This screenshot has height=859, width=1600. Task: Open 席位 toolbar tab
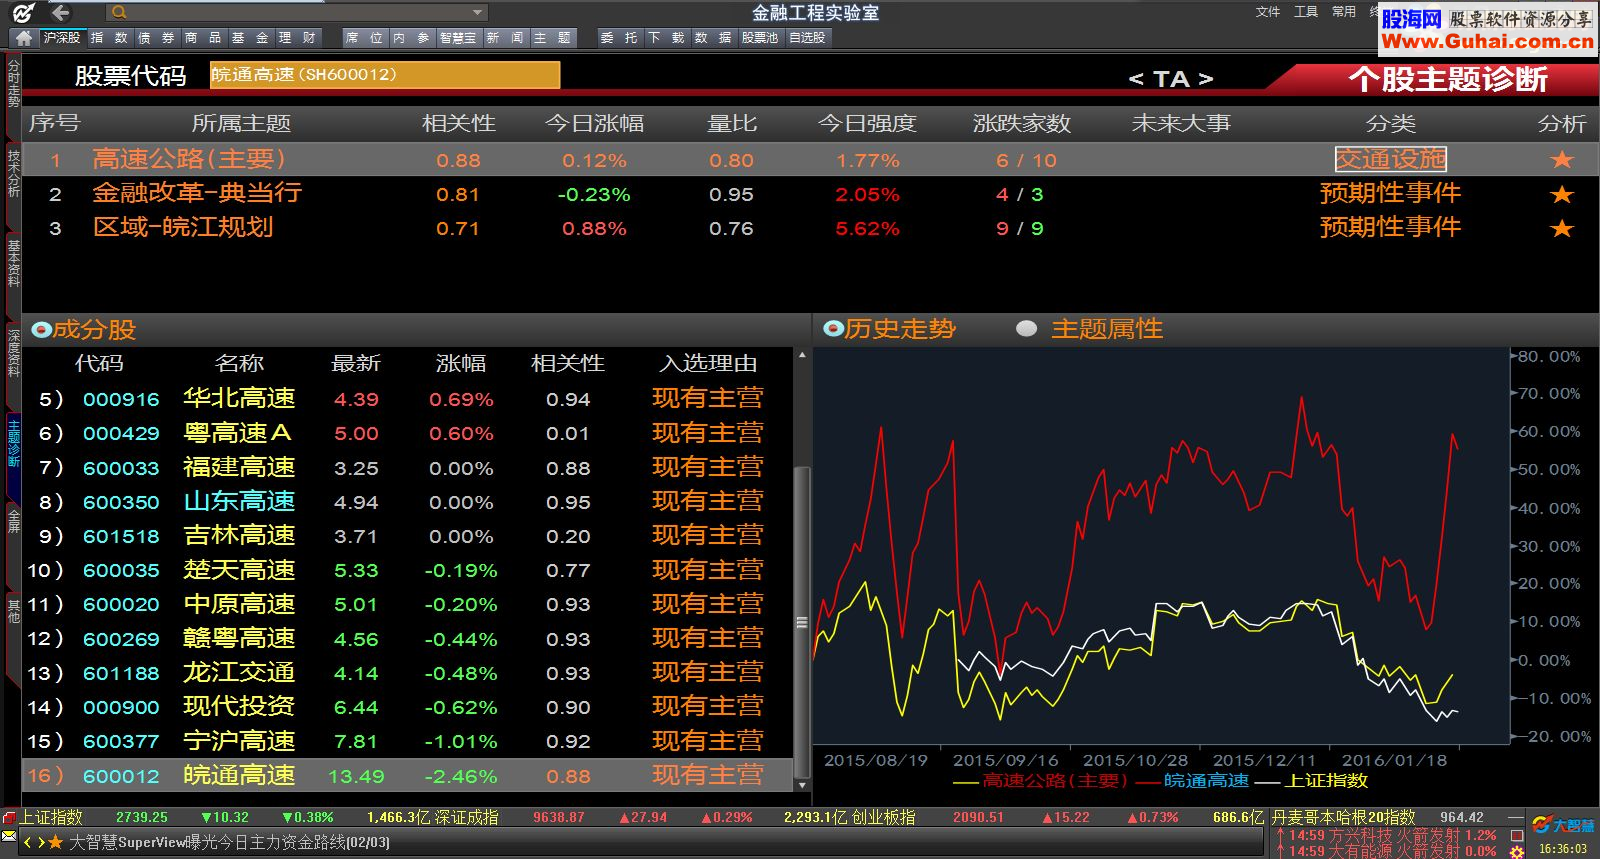coord(364,38)
